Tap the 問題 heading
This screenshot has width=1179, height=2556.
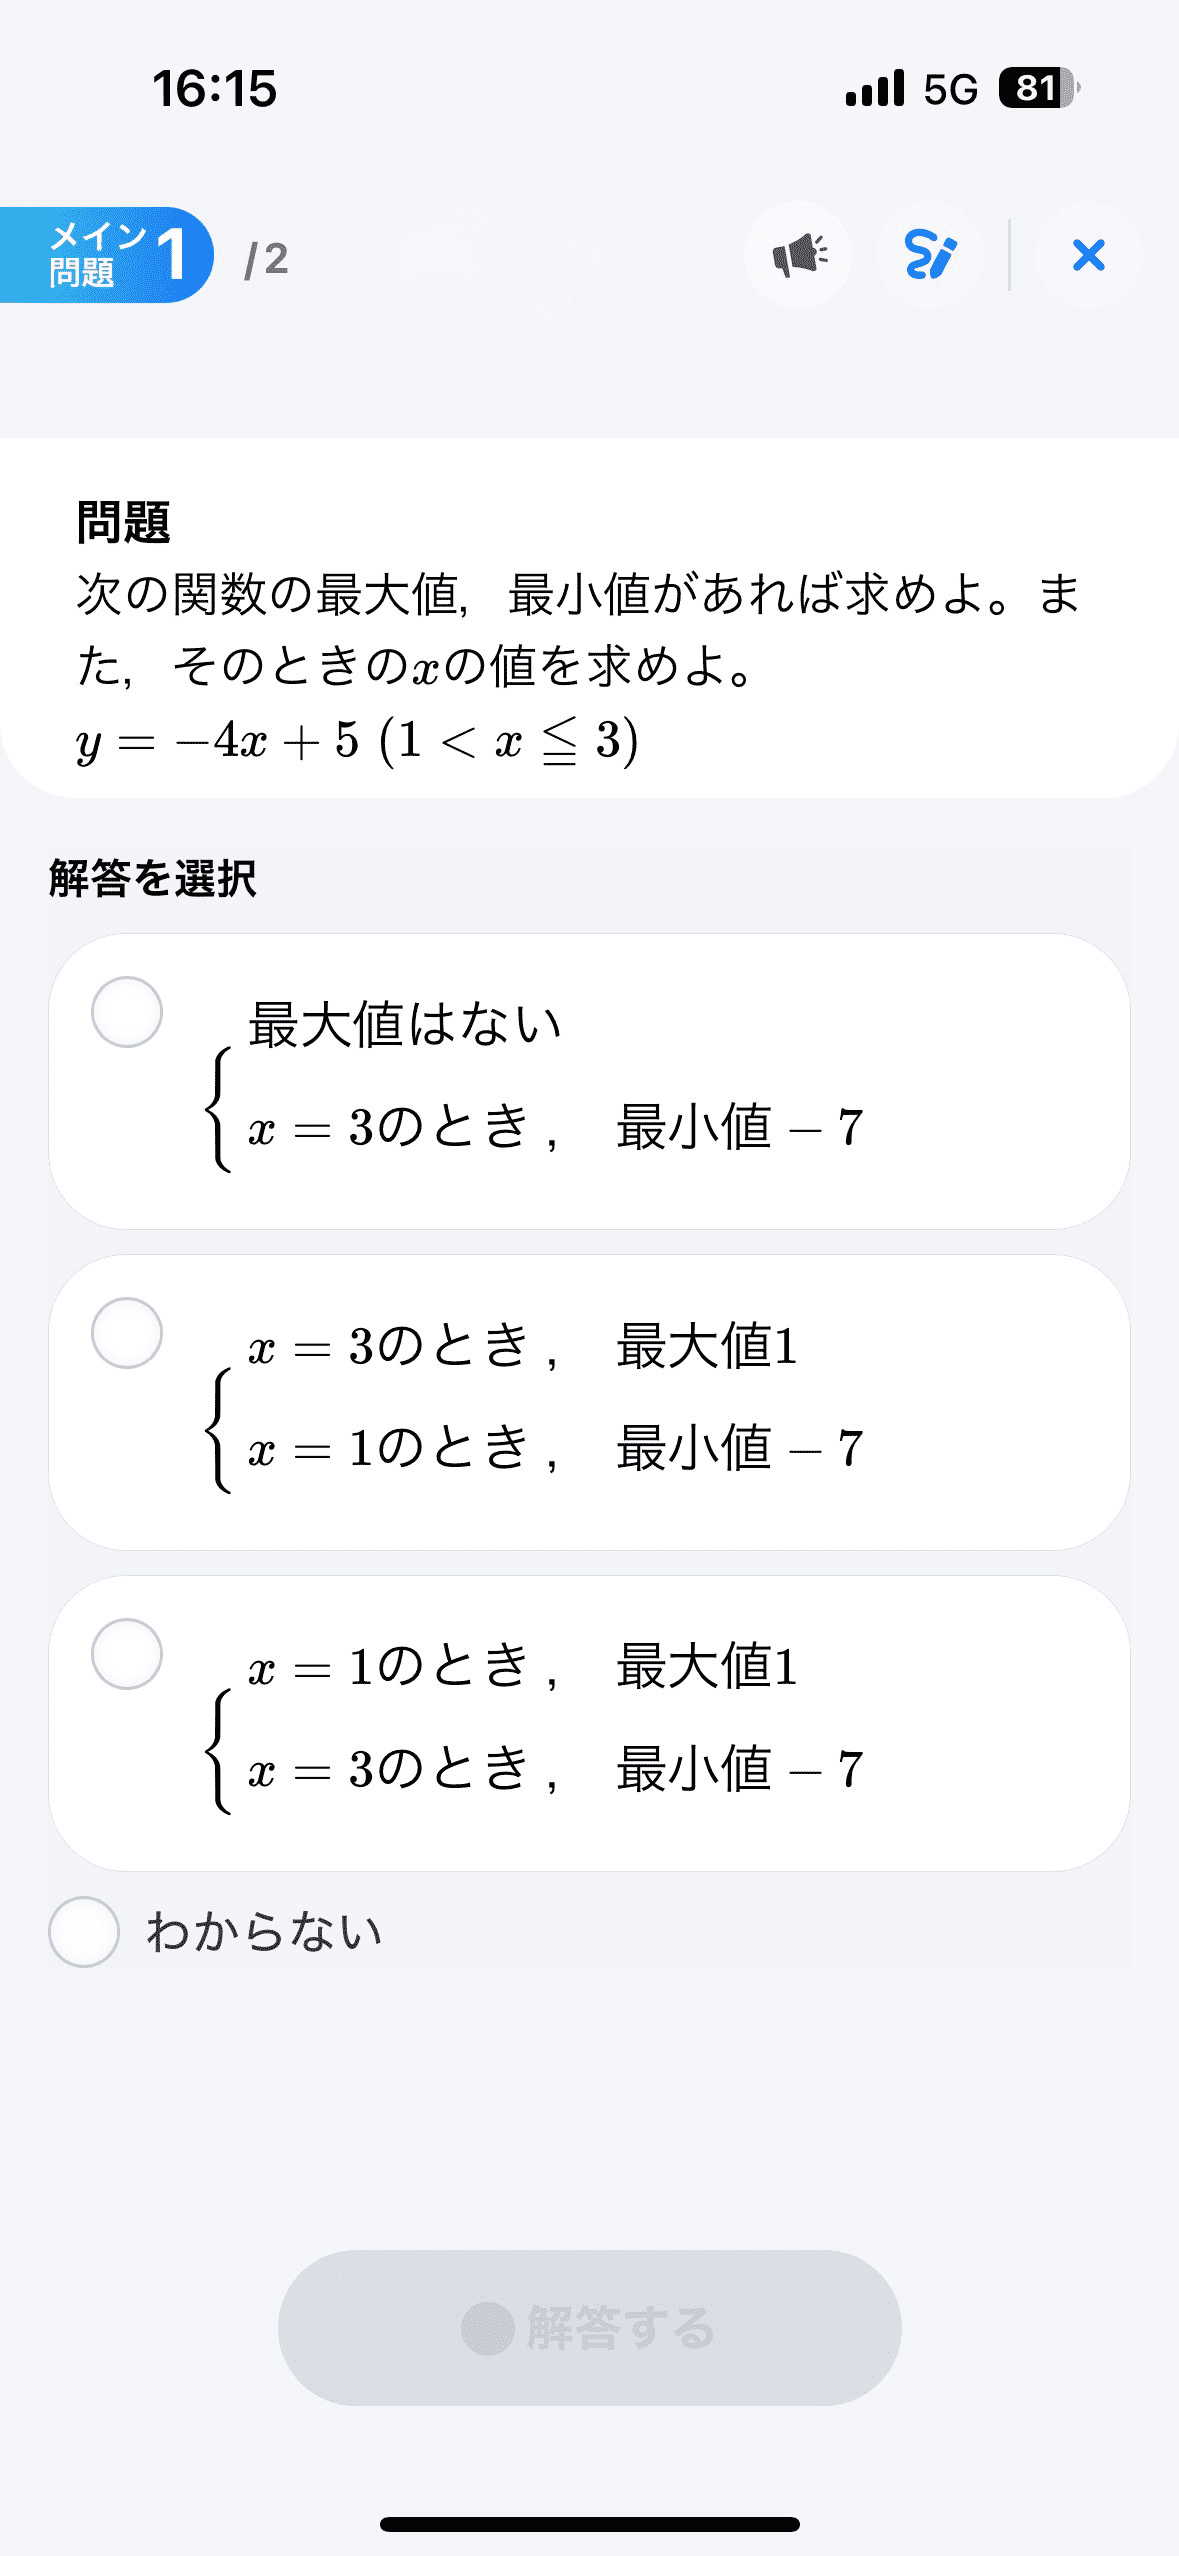123,522
